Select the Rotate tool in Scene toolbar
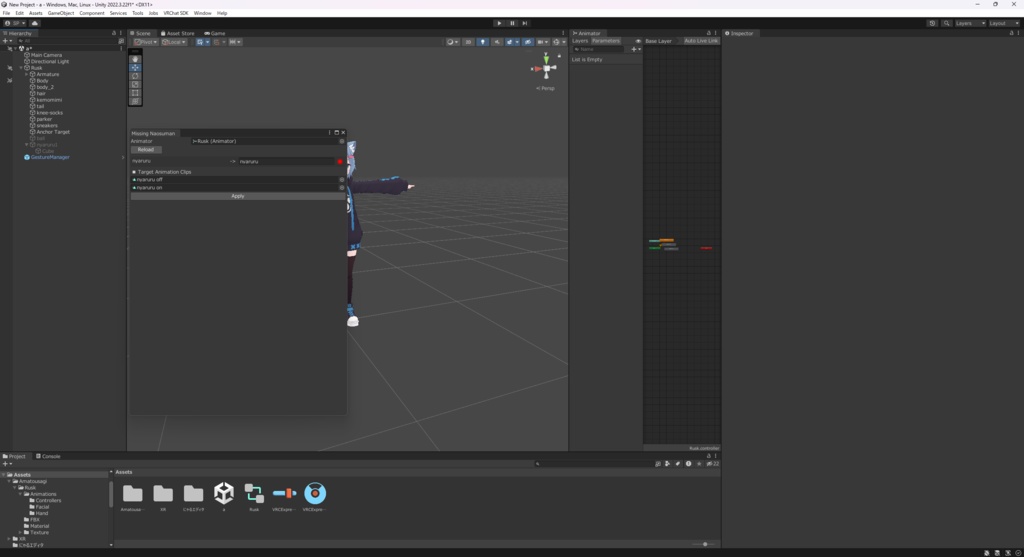The image size is (1024, 557). [x=135, y=76]
